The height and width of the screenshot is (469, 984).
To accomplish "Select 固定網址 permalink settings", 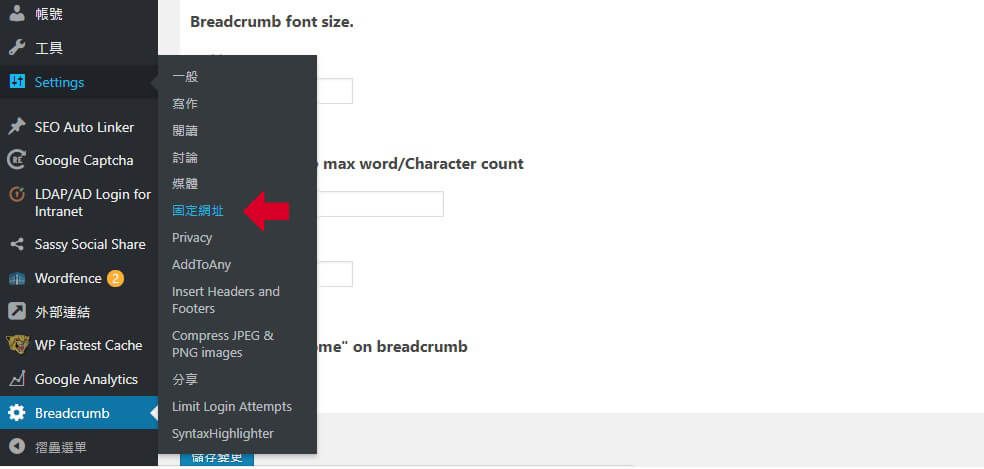I will (x=198, y=211).
